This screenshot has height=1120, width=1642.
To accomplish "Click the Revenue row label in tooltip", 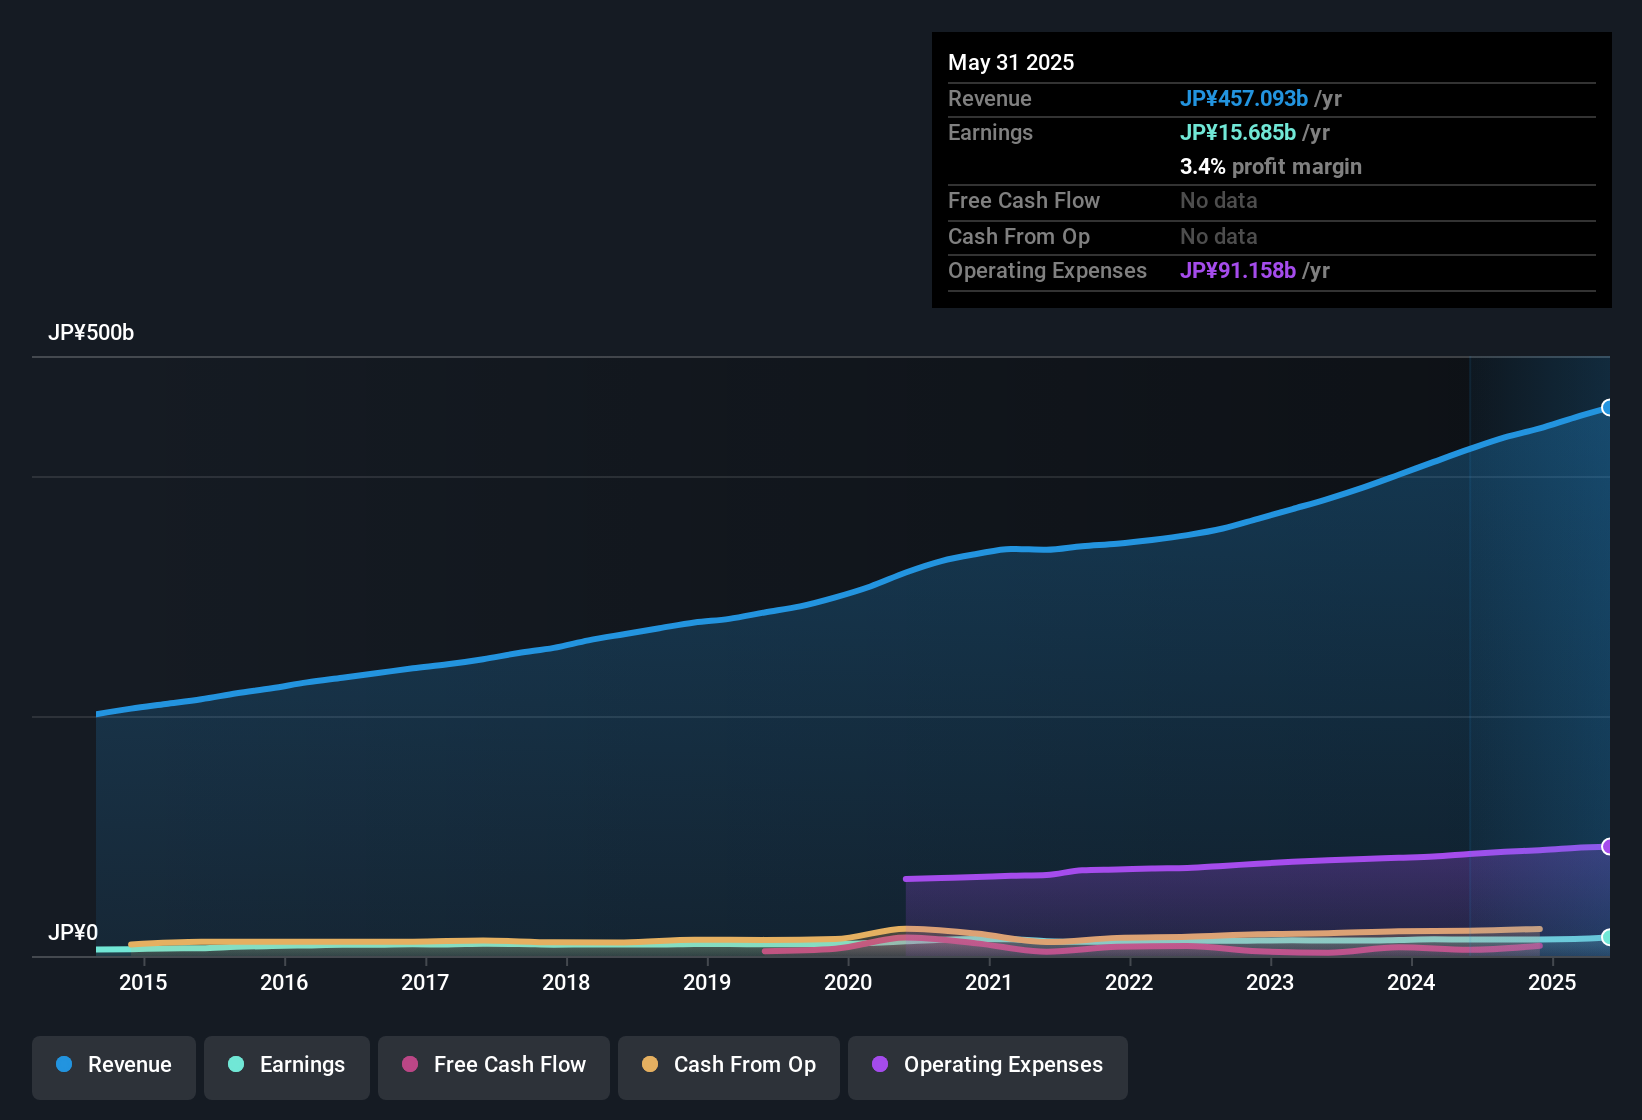I will pyautogui.click(x=990, y=98).
